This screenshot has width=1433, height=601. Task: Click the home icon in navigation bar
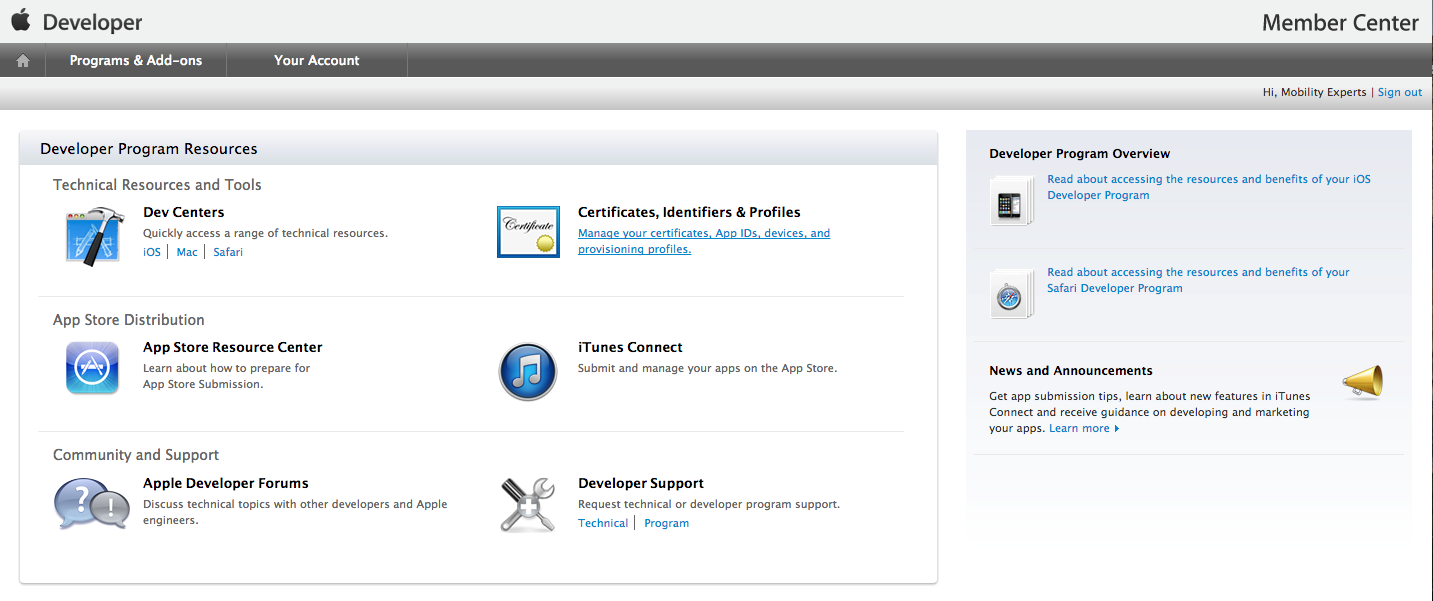tap(22, 61)
